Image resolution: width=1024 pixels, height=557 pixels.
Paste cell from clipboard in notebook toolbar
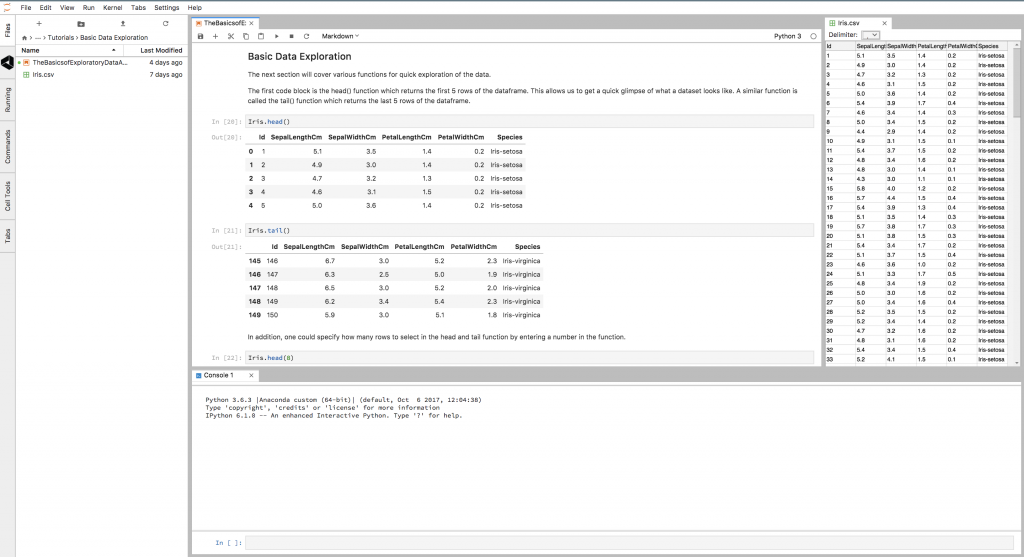pos(261,36)
